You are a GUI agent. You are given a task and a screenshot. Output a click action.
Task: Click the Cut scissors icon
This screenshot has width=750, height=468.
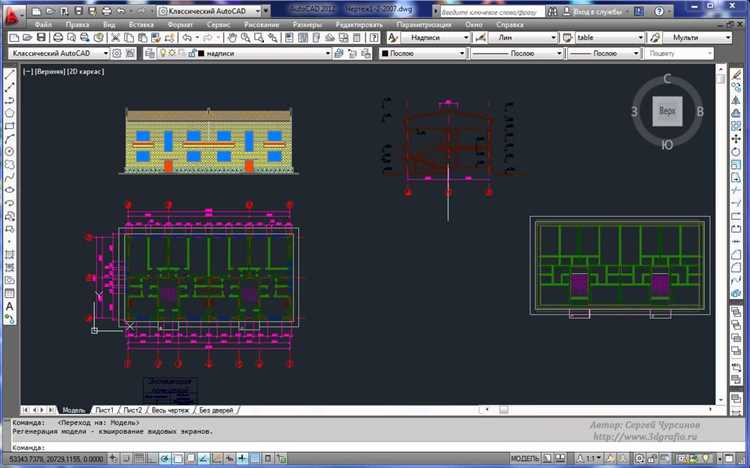(115, 37)
